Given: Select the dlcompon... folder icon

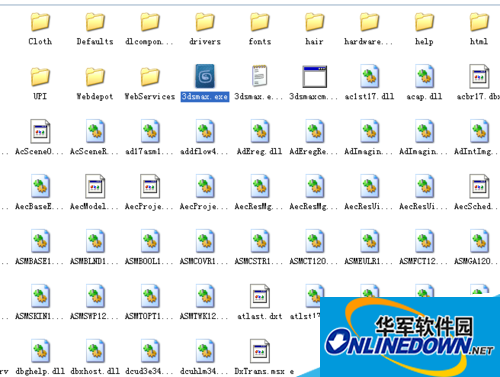Looking at the screenshot, I should [150, 22].
